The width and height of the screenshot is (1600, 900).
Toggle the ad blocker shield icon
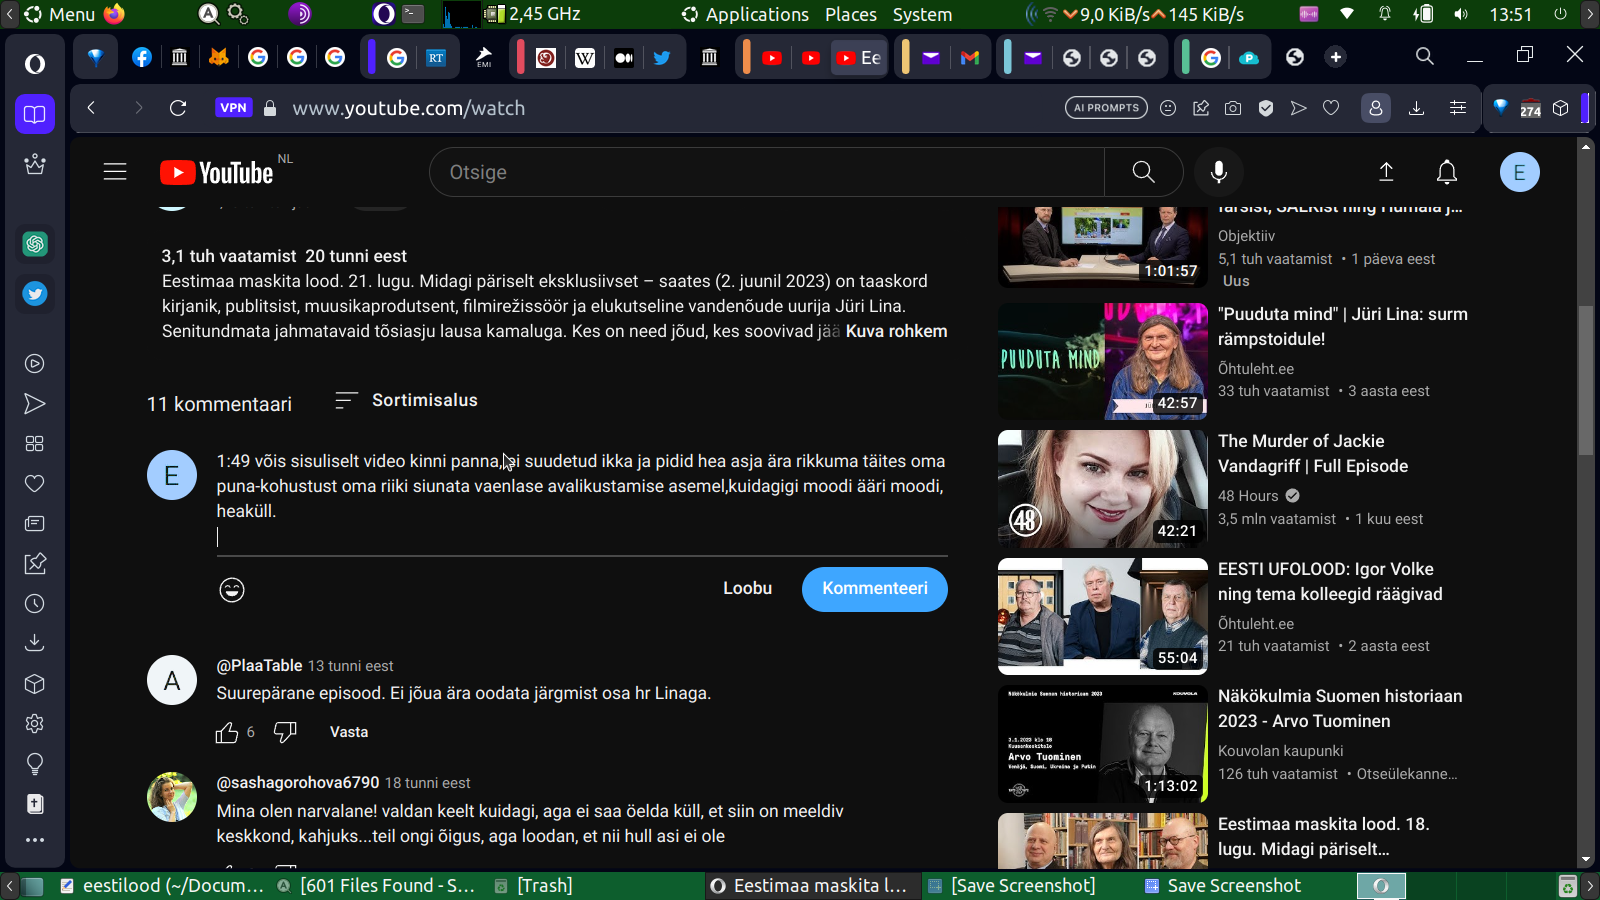(x=1266, y=108)
